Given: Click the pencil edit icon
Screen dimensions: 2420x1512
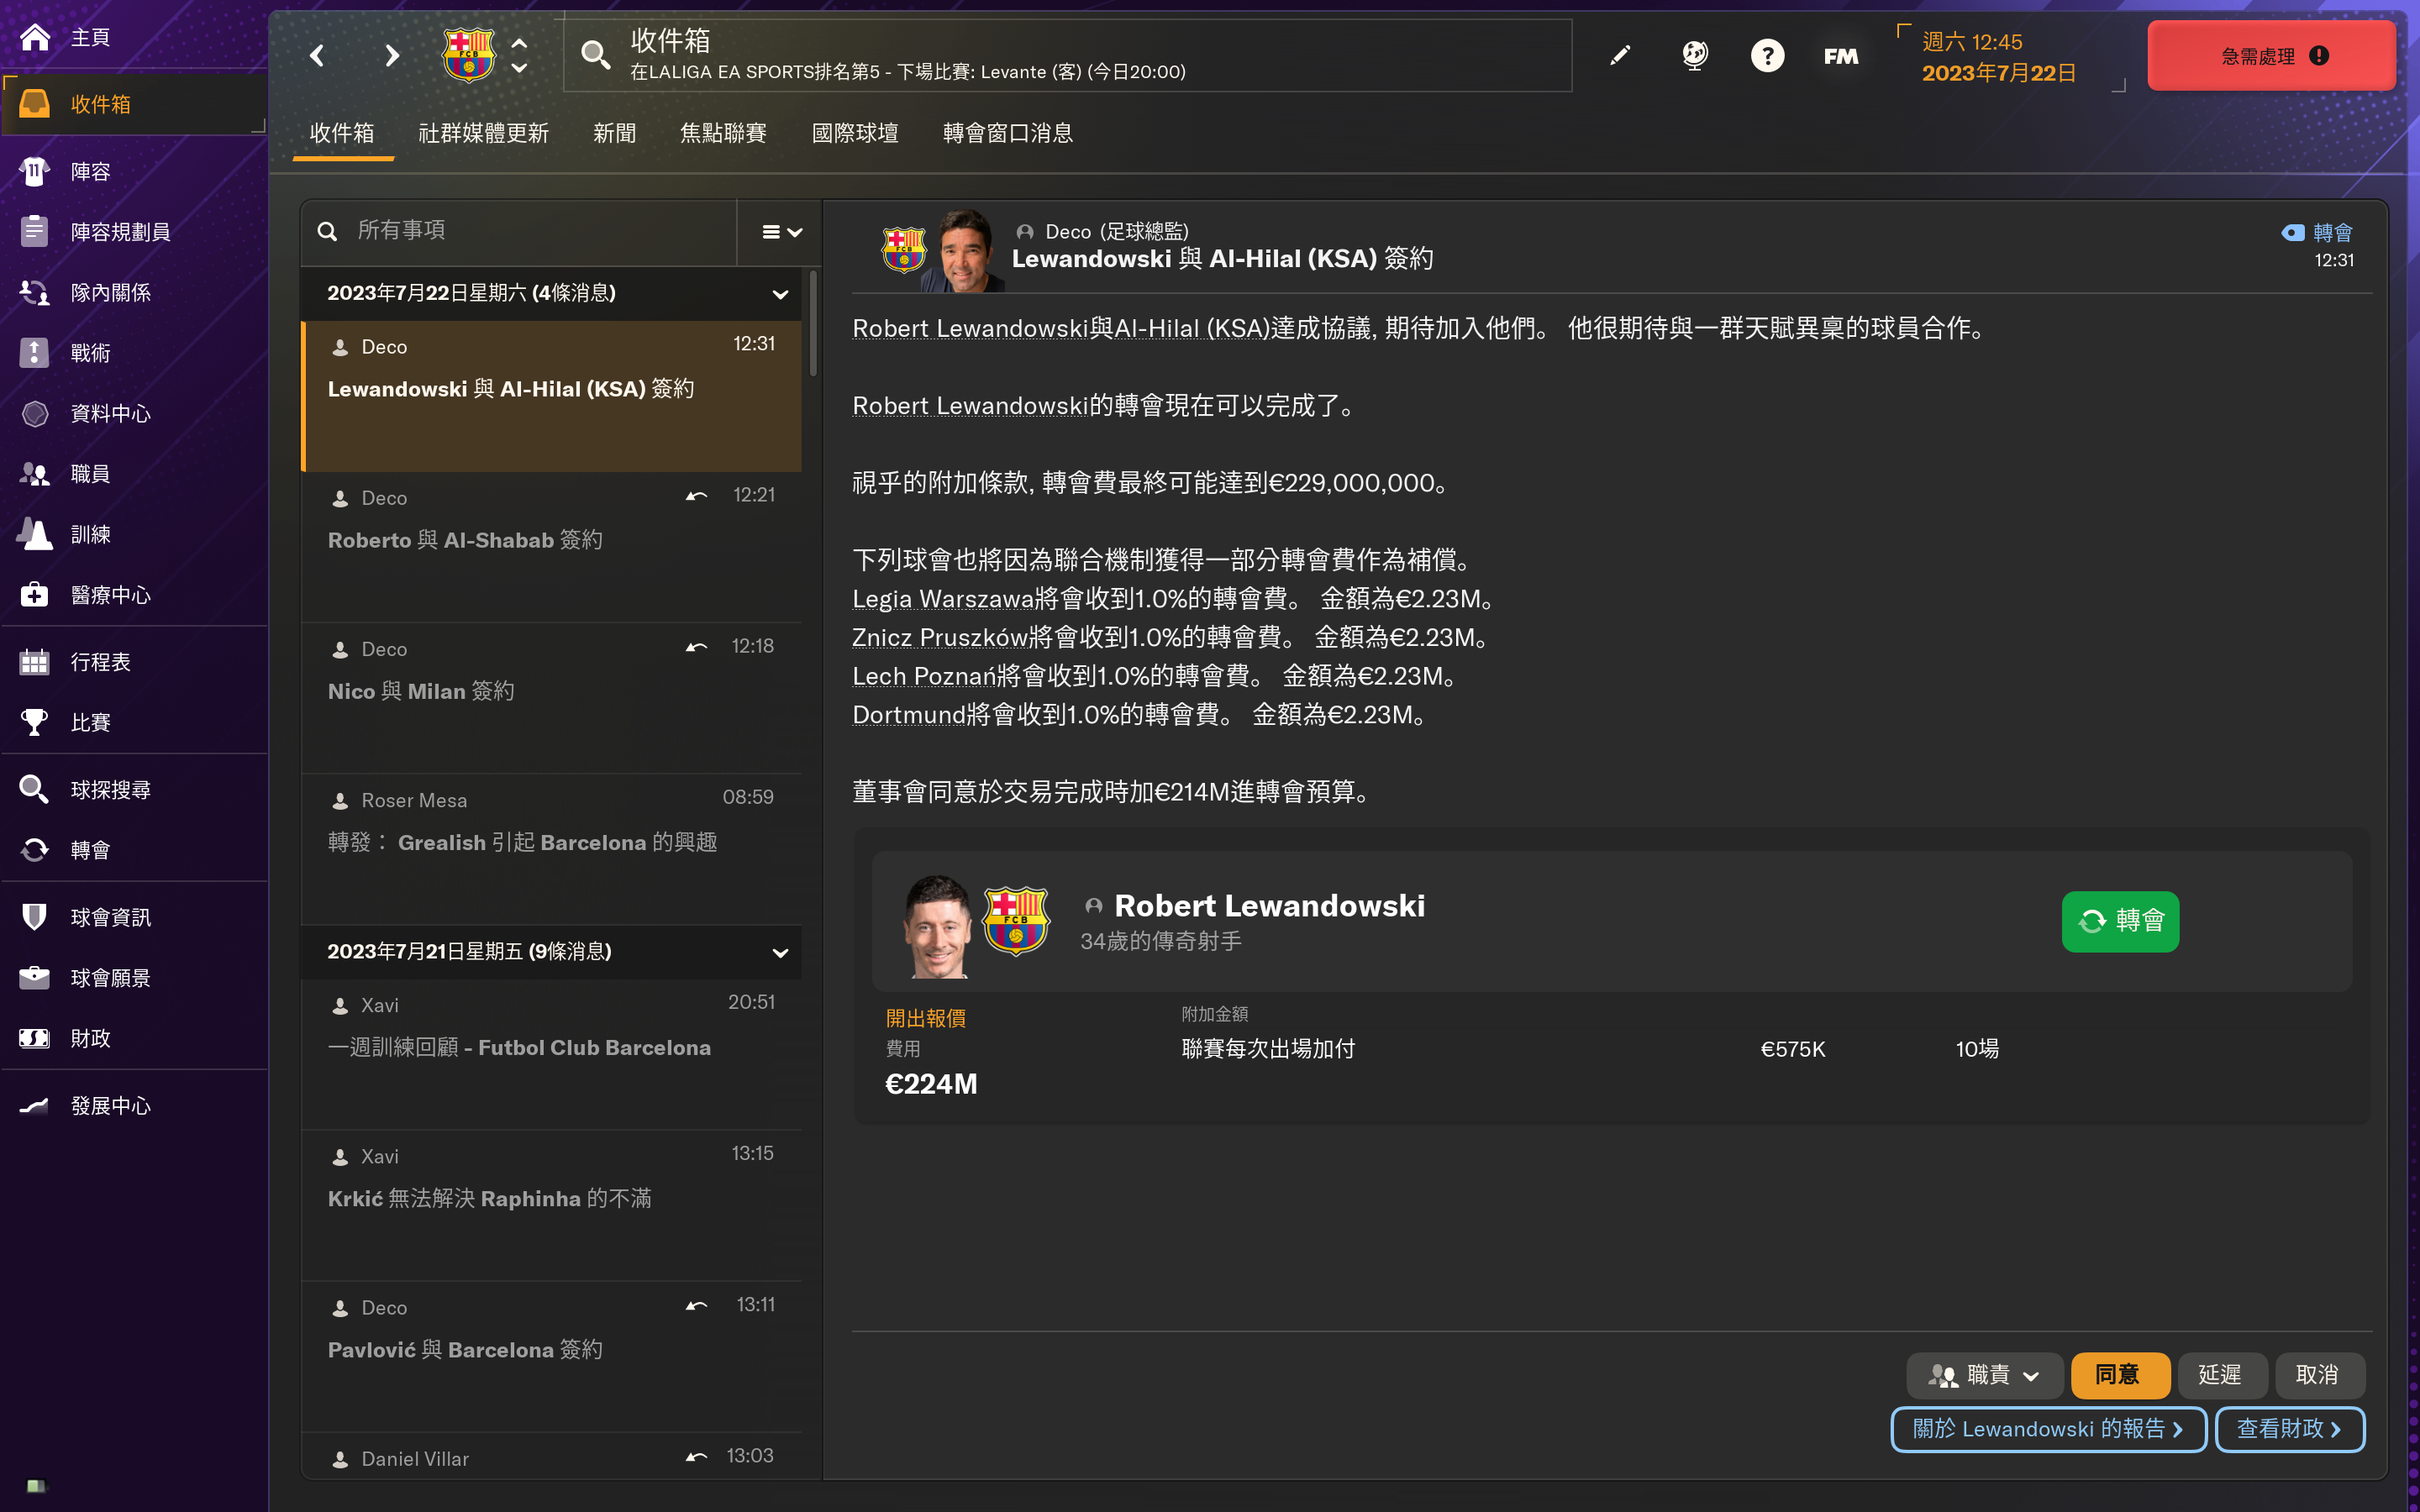Looking at the screenshot, I should 1620,55.
